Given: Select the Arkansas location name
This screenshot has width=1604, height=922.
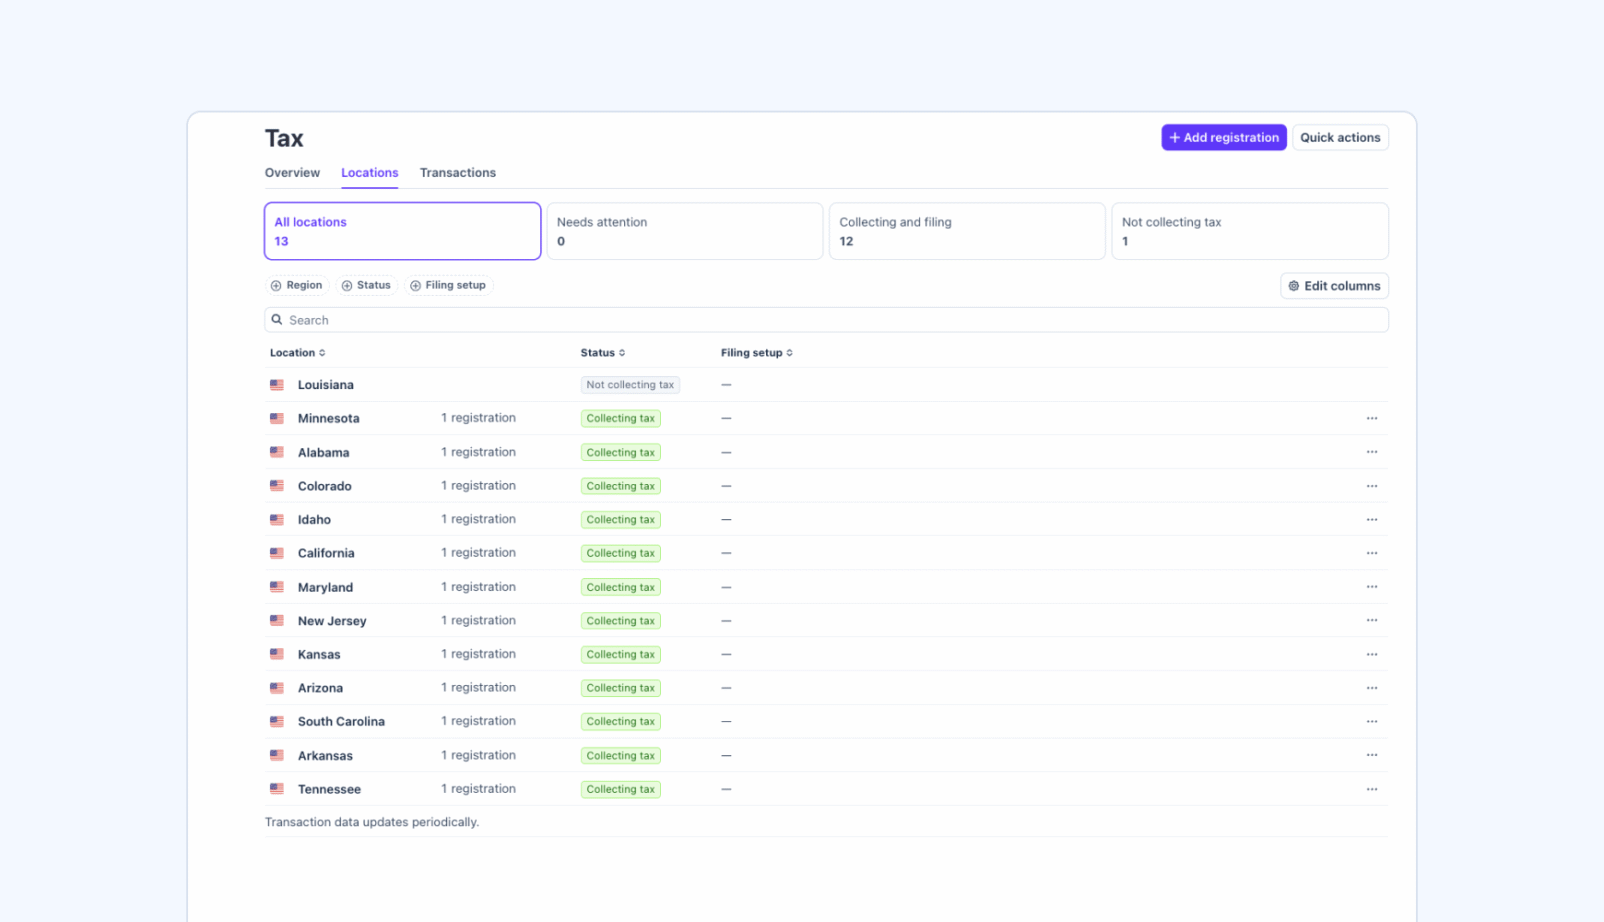Looking at the screenshot, I should [325, 755].
